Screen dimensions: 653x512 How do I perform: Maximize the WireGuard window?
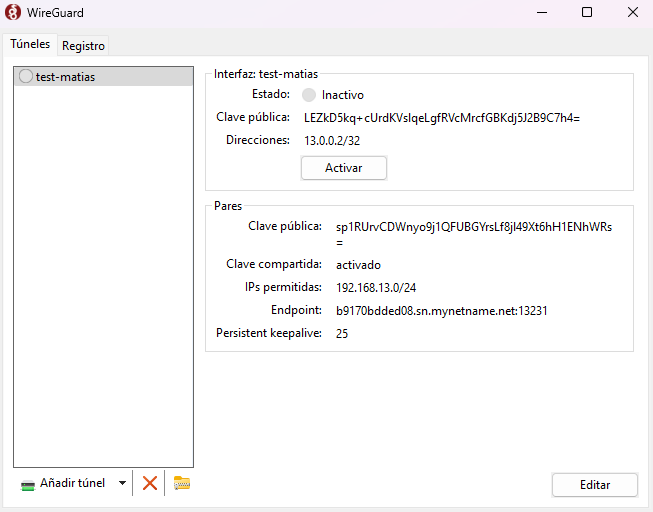(587, 13)
